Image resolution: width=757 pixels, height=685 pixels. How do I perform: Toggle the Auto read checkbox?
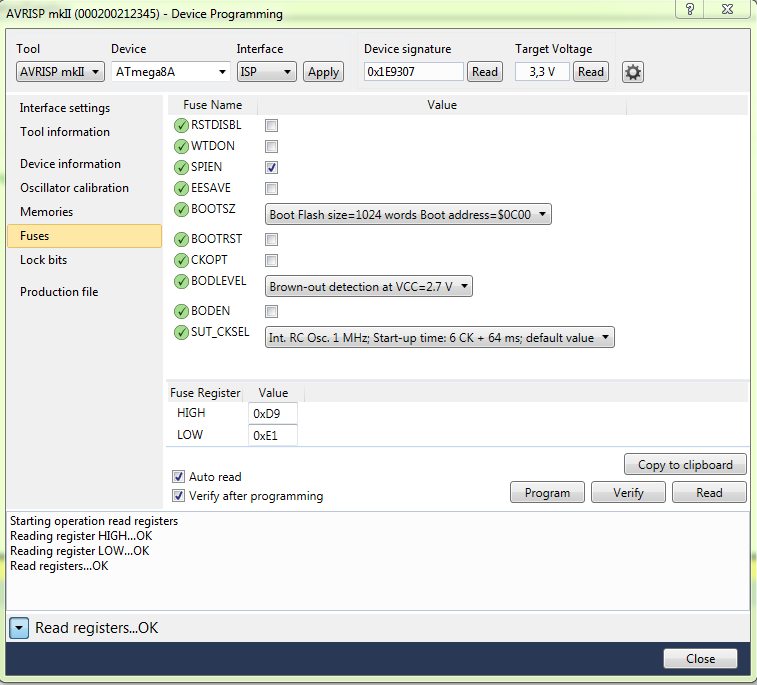178,477
